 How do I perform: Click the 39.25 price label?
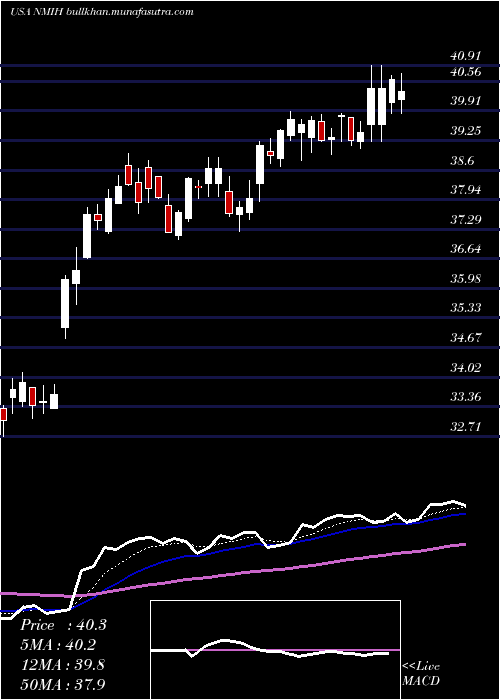pyautogui.click(x=466, y=131)
